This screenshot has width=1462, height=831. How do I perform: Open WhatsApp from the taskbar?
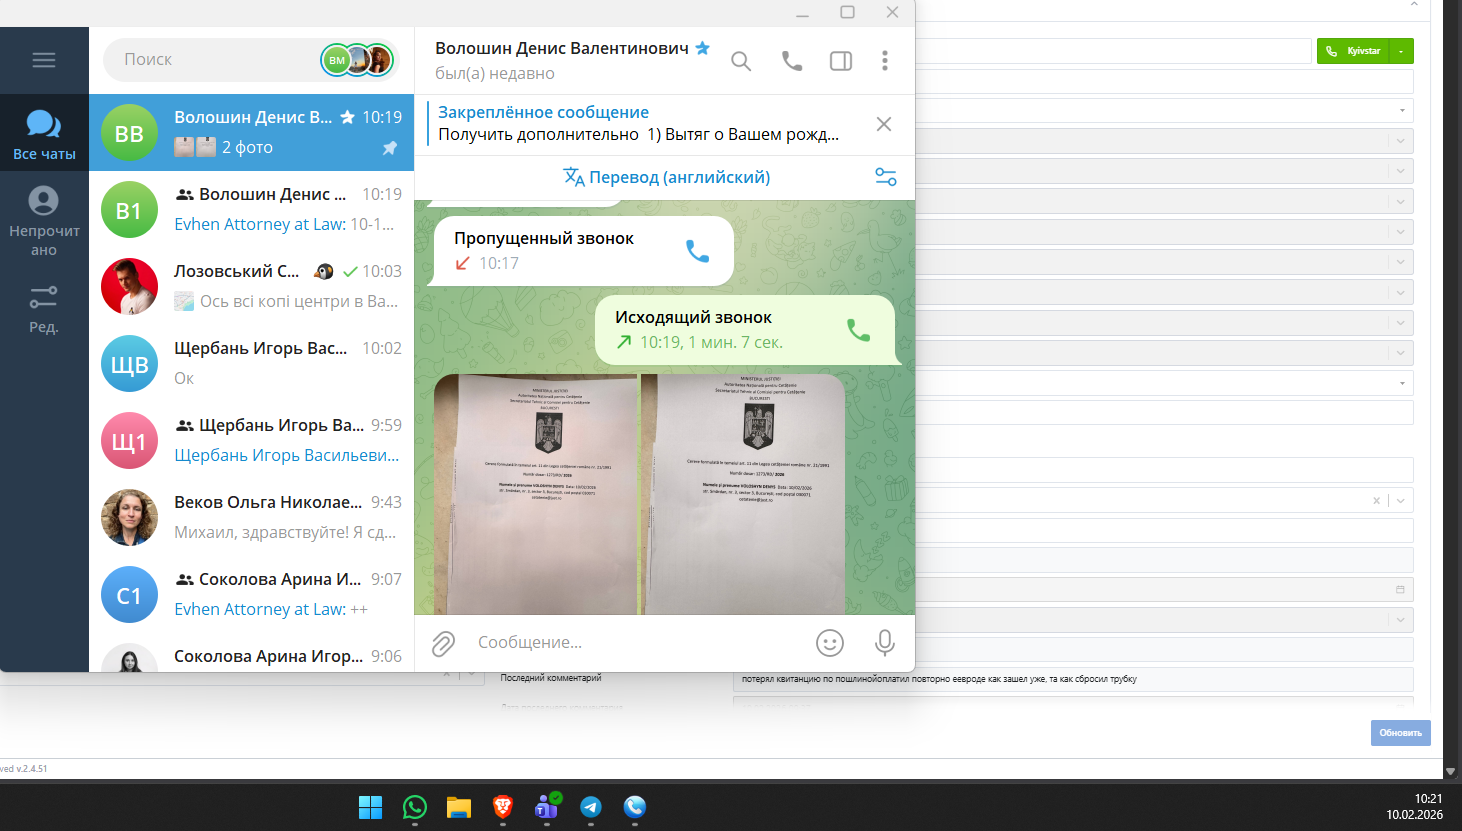pos(415,807)
